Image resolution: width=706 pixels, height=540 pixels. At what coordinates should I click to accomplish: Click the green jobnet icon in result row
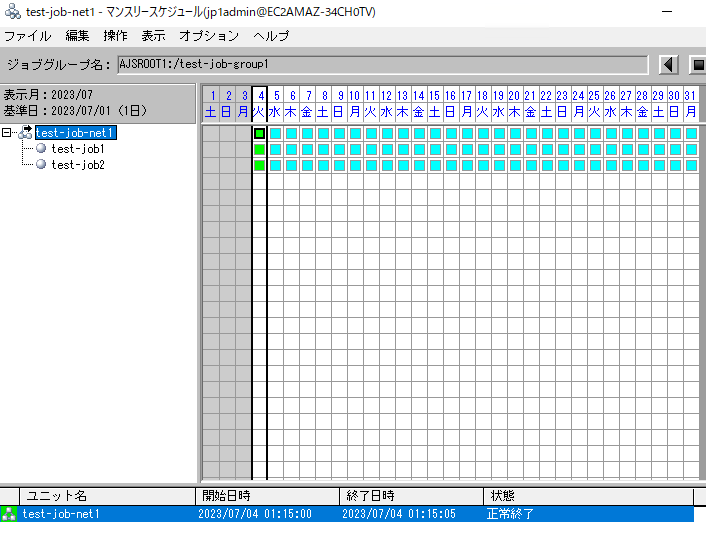pos(9,514)
